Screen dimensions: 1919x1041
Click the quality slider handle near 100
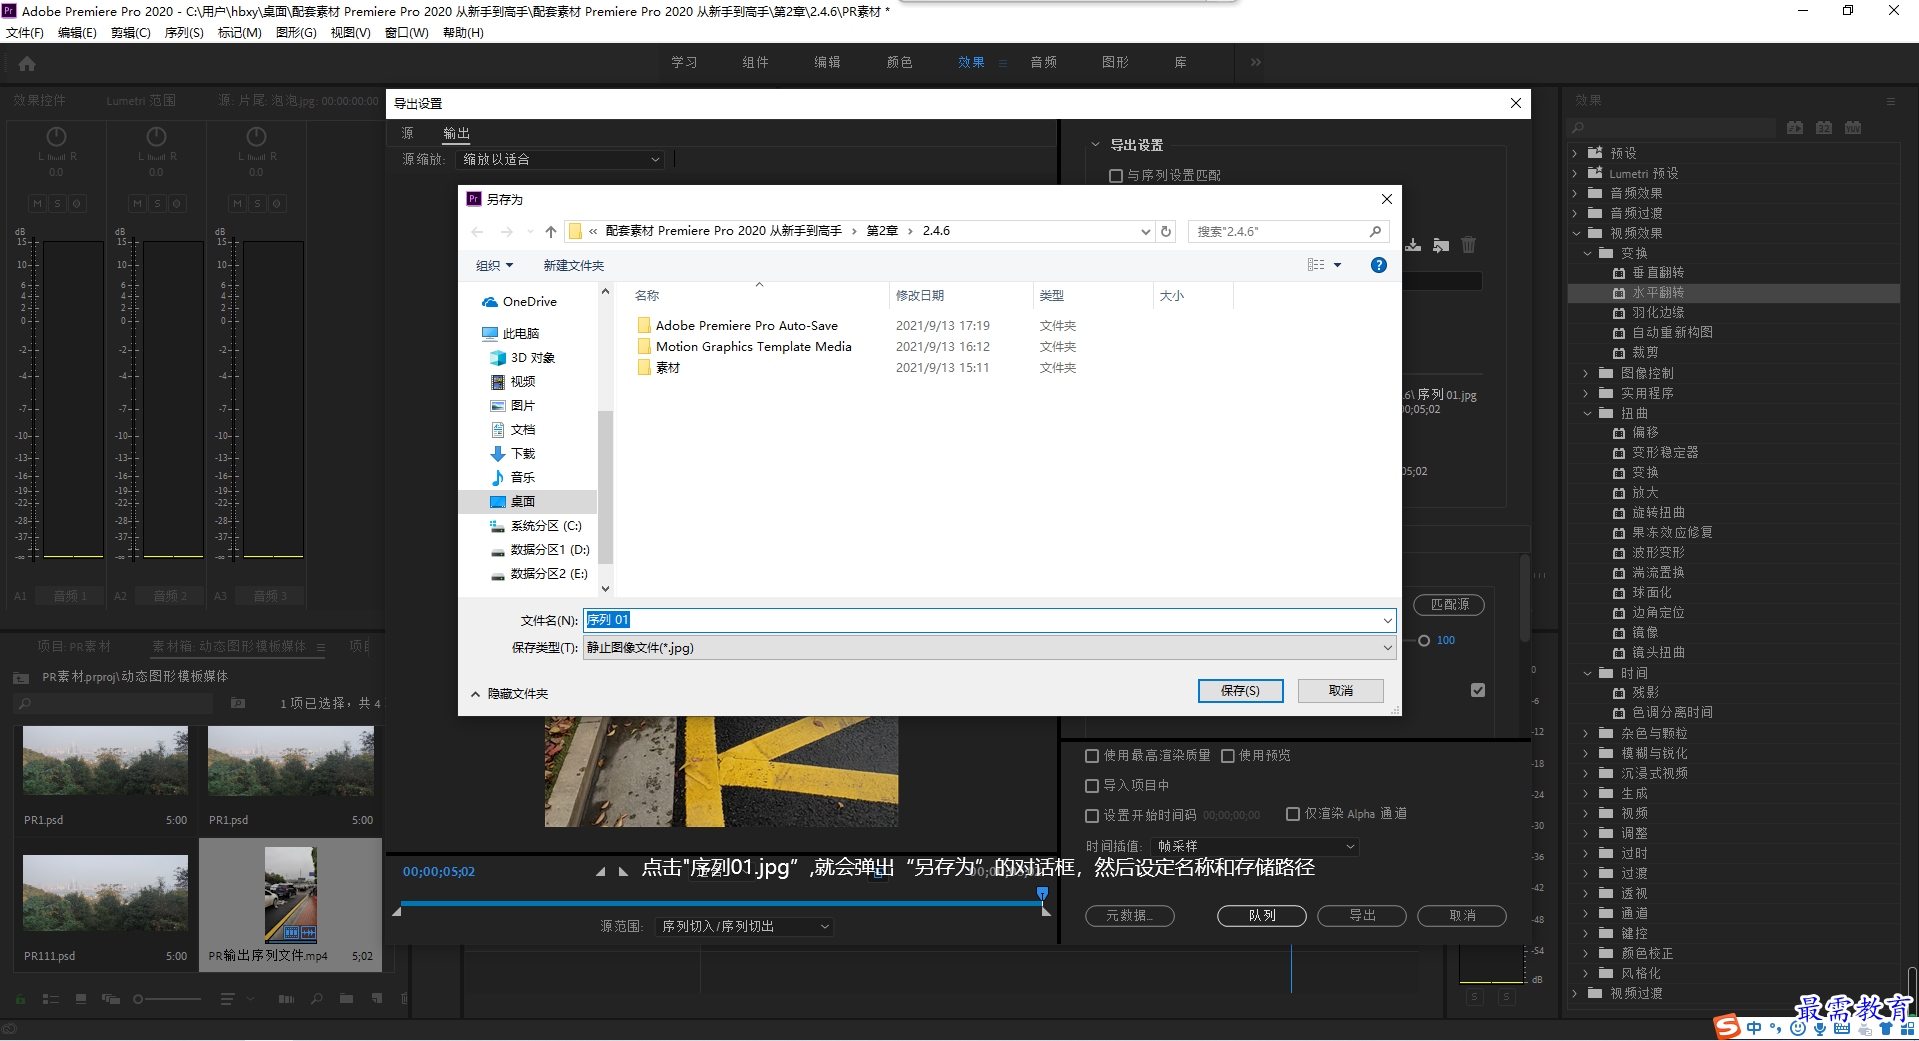coord(1424,641)
